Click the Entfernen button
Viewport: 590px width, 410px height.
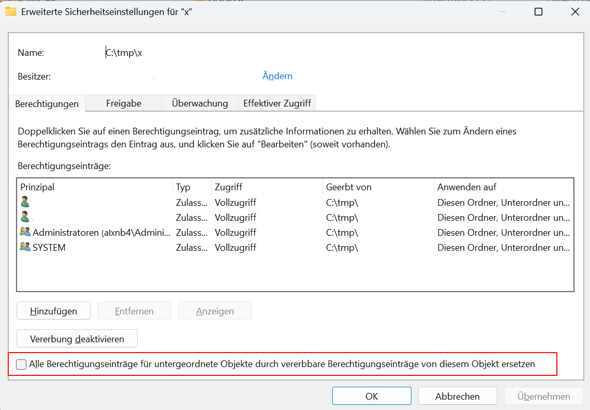coord(134,311)
